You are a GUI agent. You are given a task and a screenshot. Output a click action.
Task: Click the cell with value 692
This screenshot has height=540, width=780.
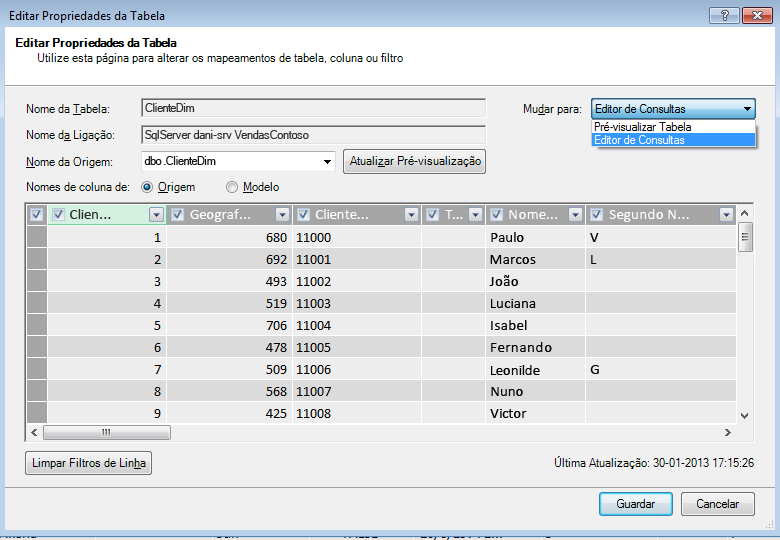[229, 259]
